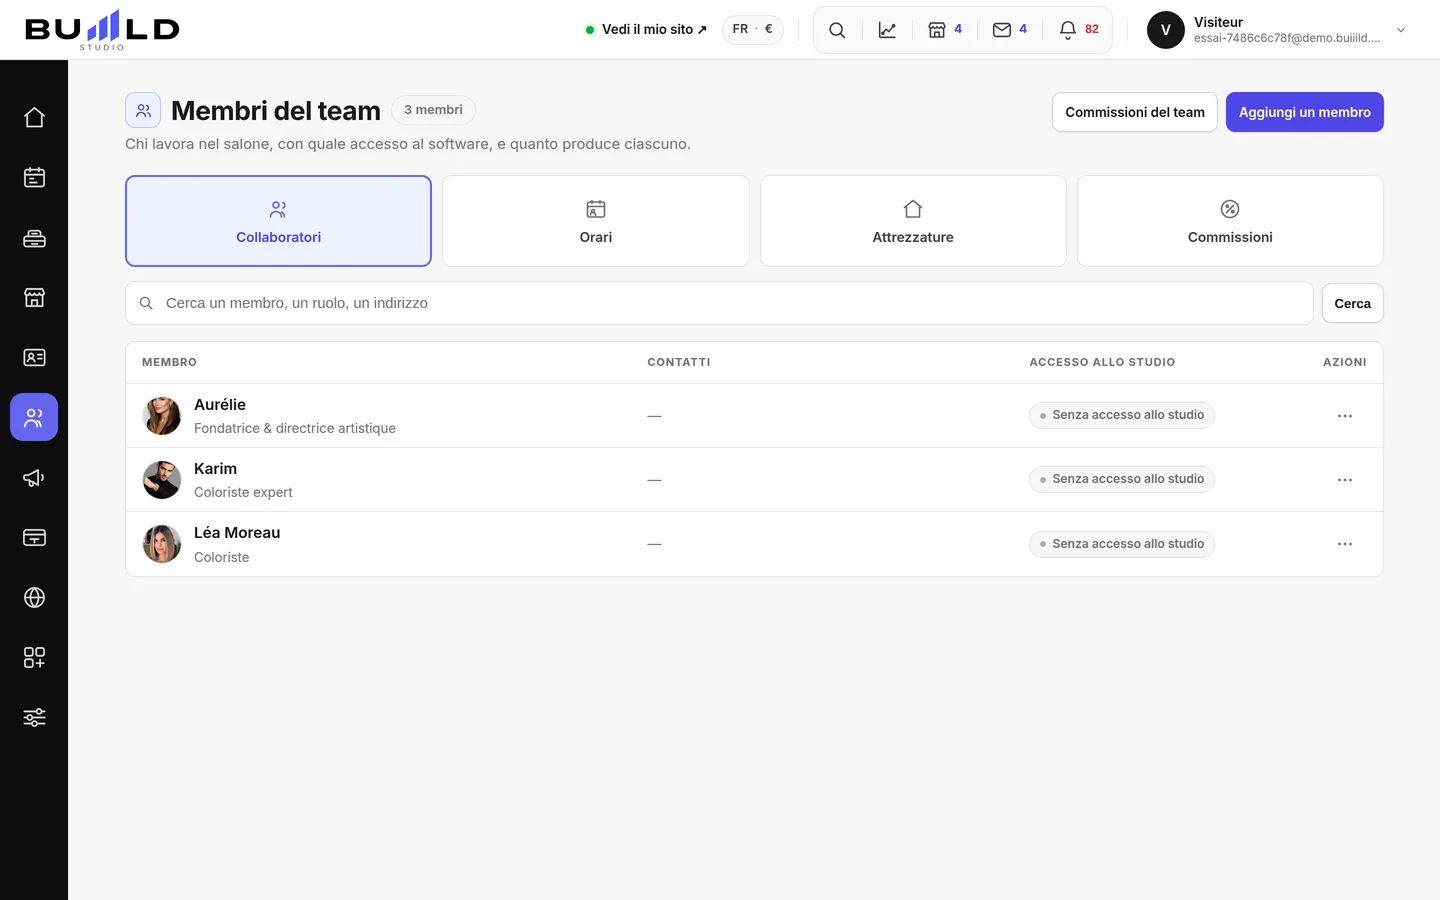
Task: Open the apps add-ons sidebar icon
Action: (x=34, y=657)
